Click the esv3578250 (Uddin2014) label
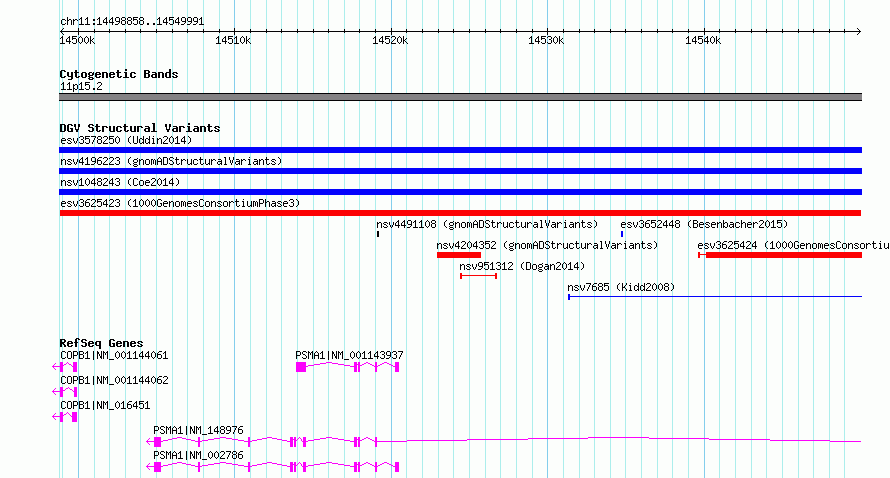 126,140
